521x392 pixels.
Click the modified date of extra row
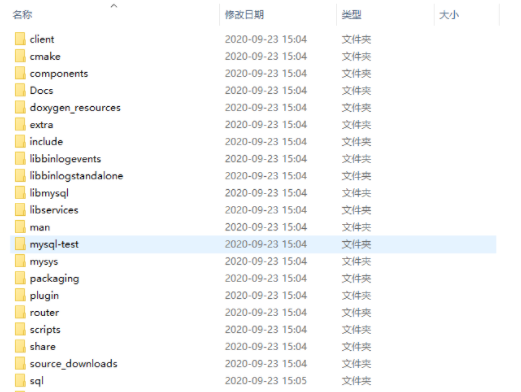[x=266, y=124]
